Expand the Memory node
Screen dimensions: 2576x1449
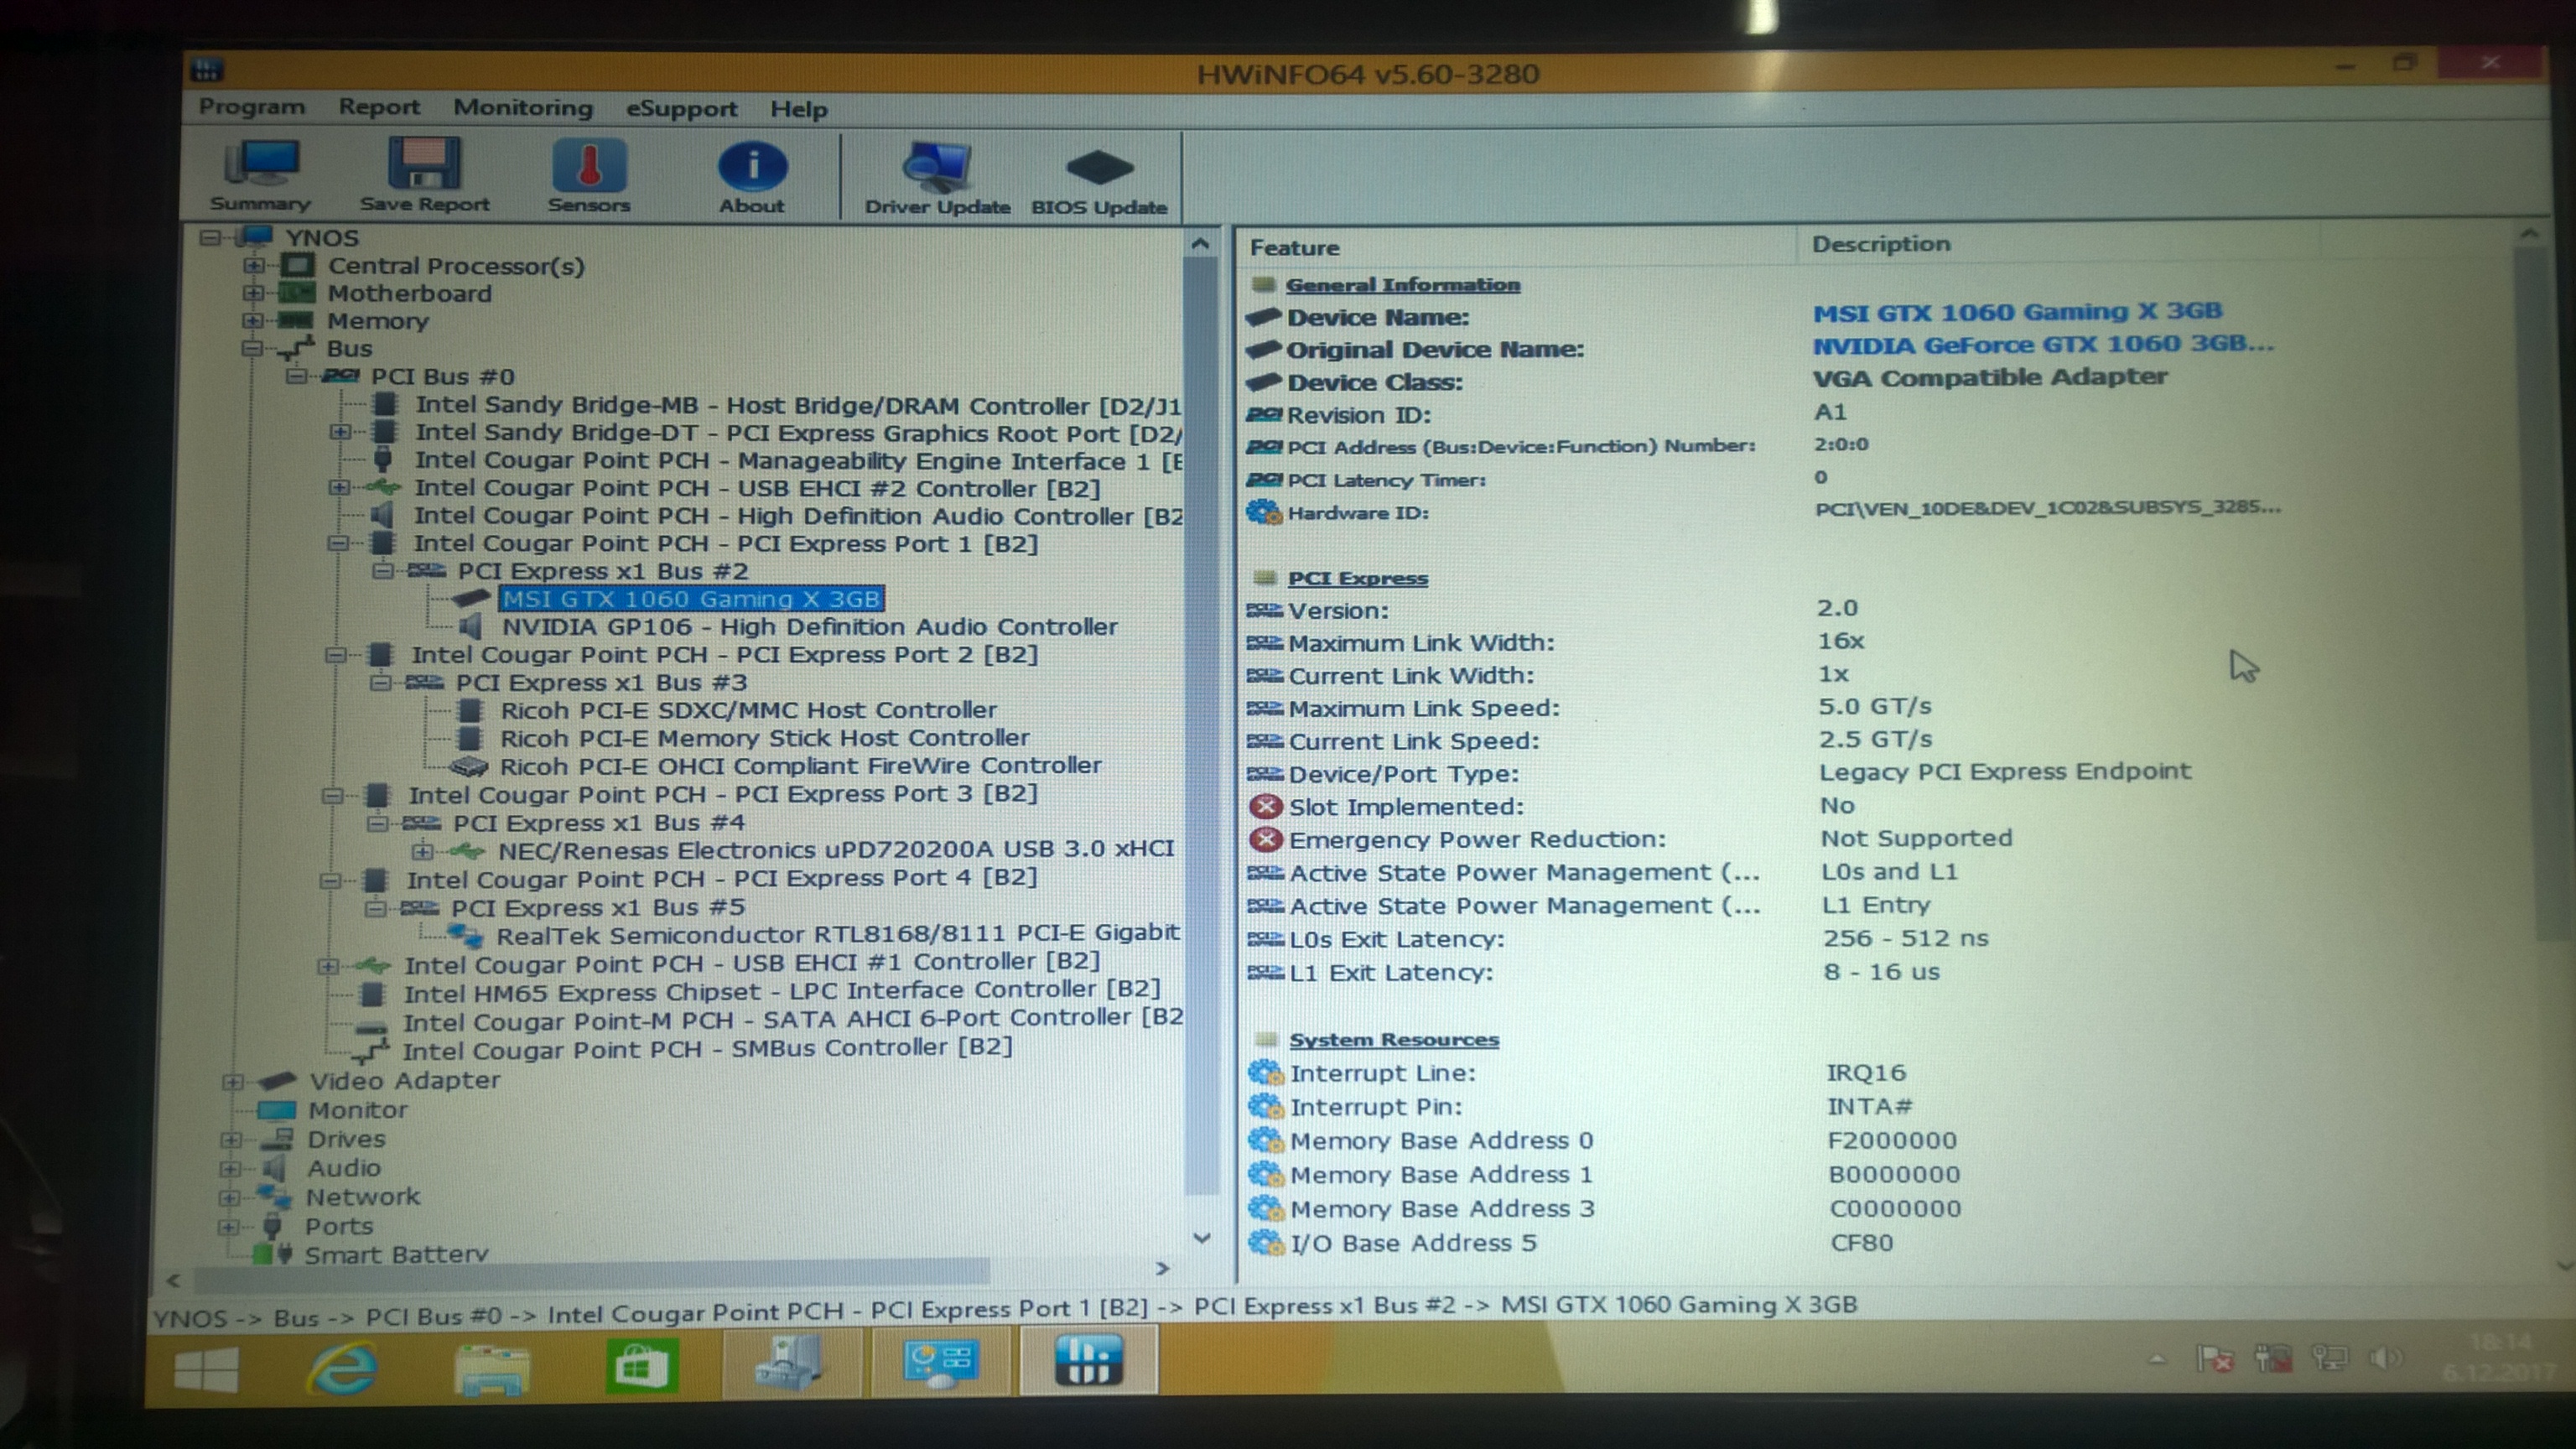(253, 320)
